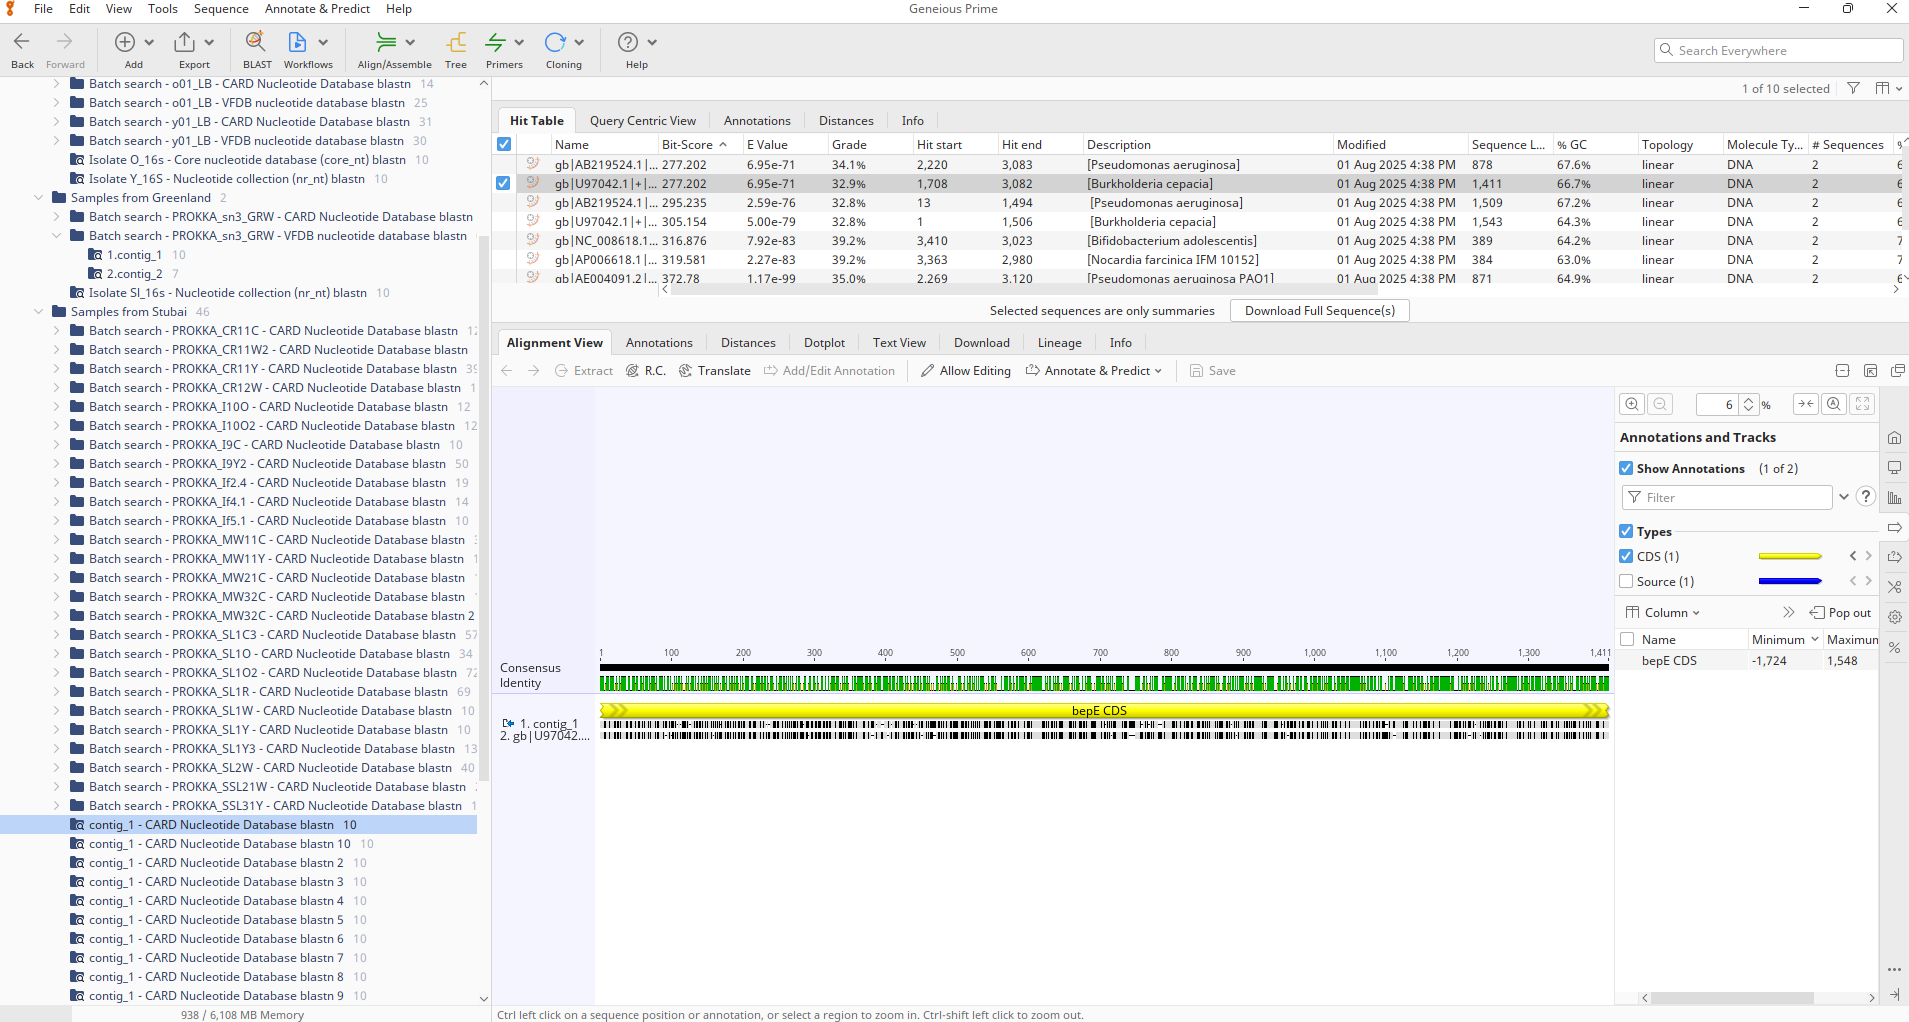Viewport: 1909px width, 1022px height.
Task: Toggle the Show Annotations checkbox
Action: point(1626,469)
